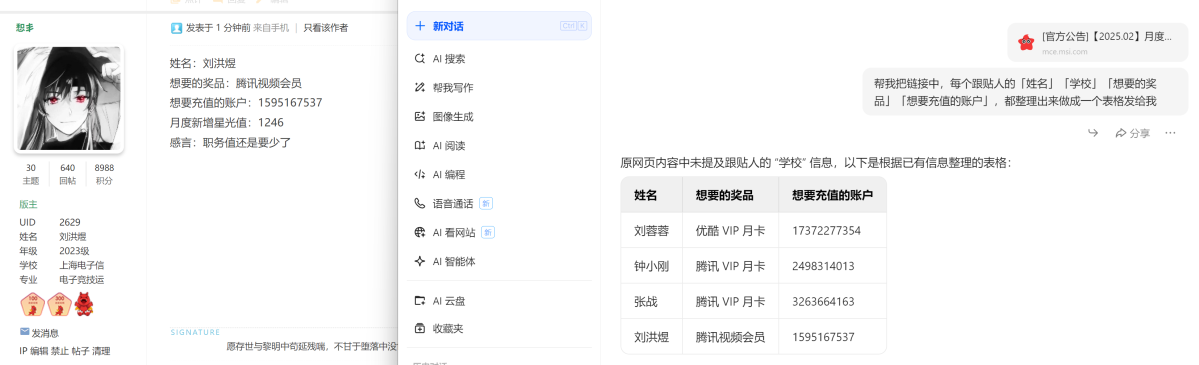Open the 官方公告 2025.02 link card
The width and height of the screenshot is (1199, 365).
[x=1097, y=43]
